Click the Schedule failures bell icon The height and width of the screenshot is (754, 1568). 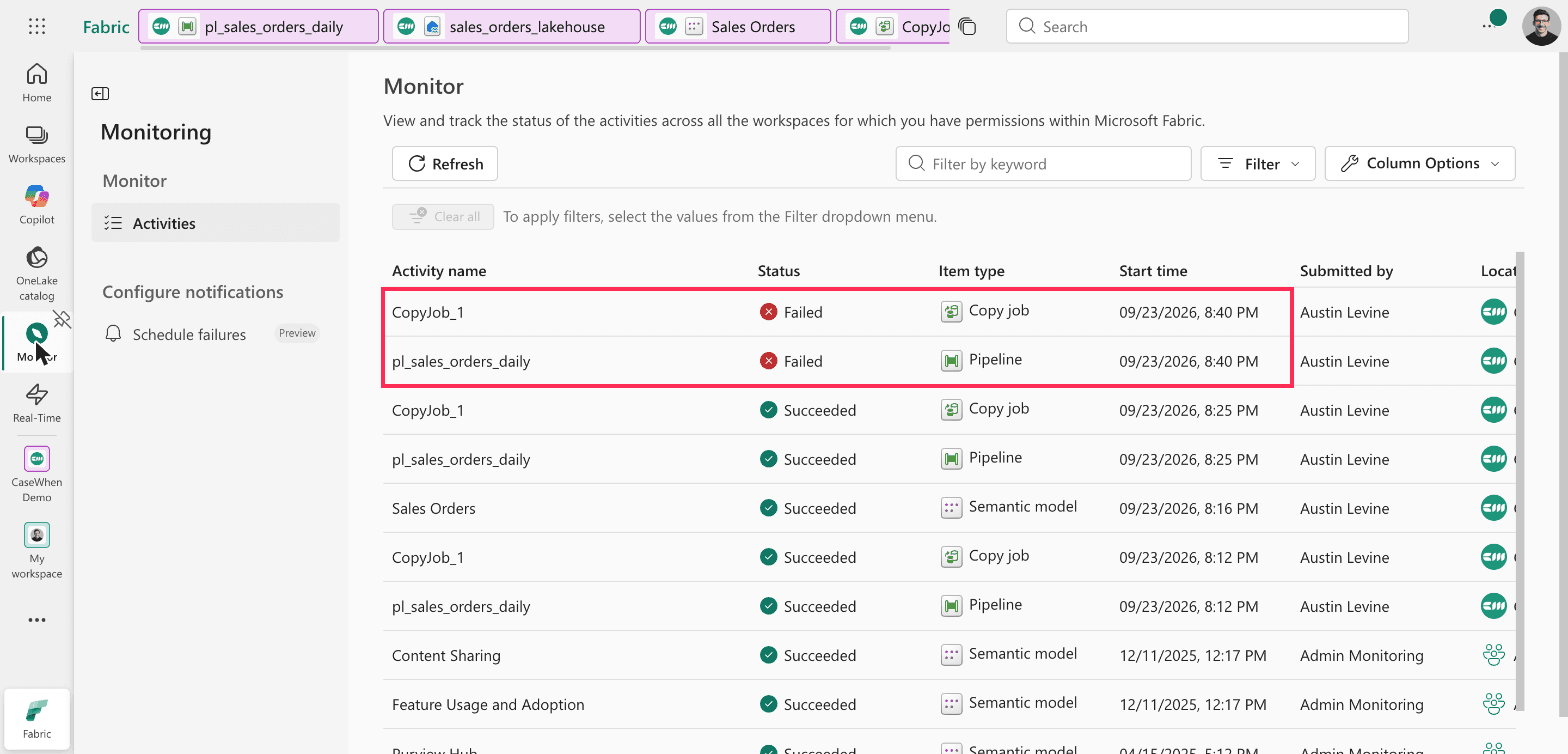[114, 334]
